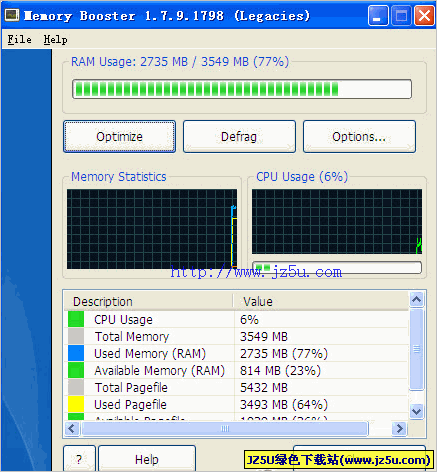The image size is (437, 472).
Task: Click the 814 MB (23%) value cell
Action: 280,371
